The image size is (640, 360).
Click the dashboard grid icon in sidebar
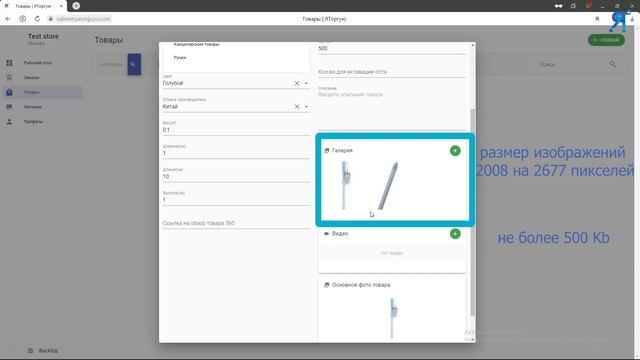9,63
